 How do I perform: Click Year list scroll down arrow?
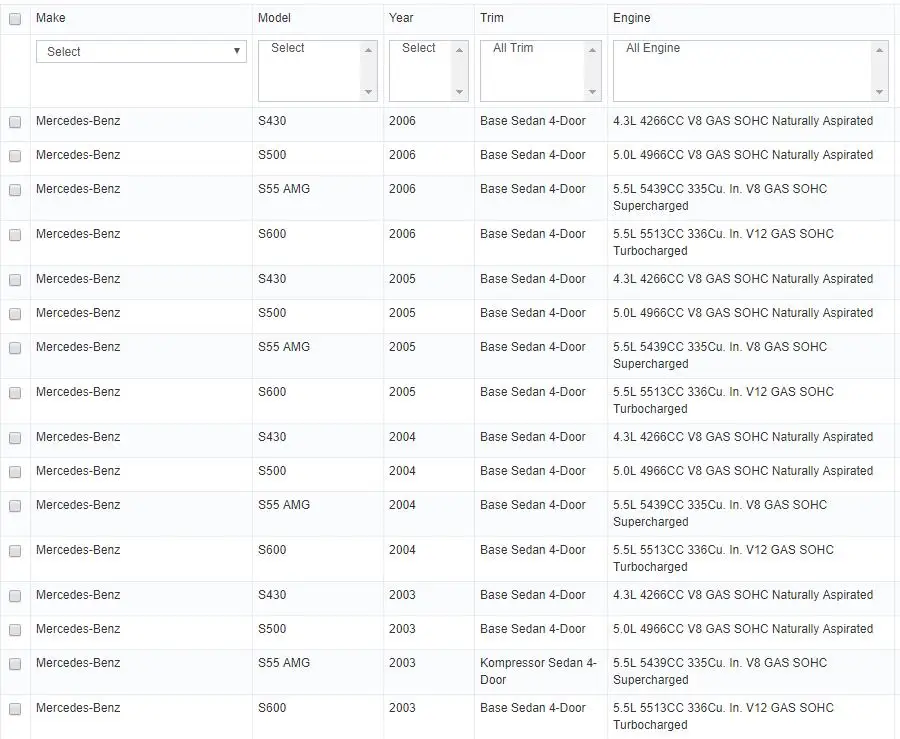(x=459, y=92)
